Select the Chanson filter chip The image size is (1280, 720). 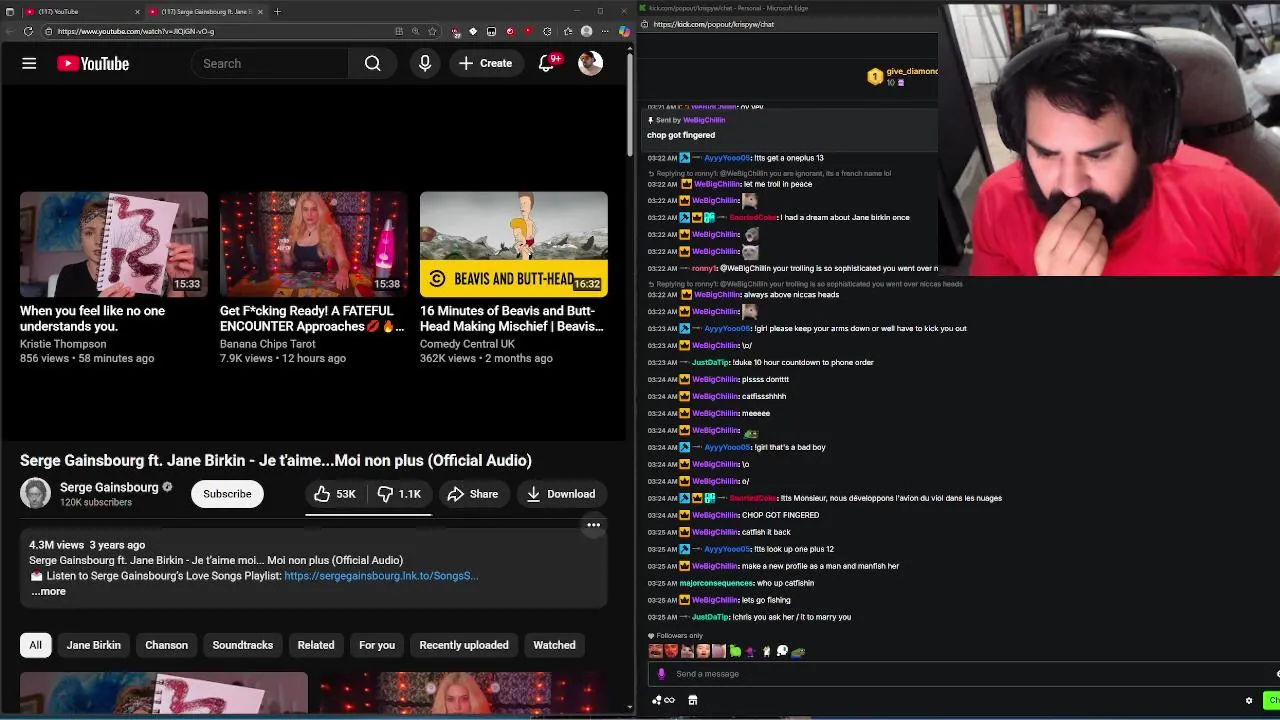click(166, 645)
